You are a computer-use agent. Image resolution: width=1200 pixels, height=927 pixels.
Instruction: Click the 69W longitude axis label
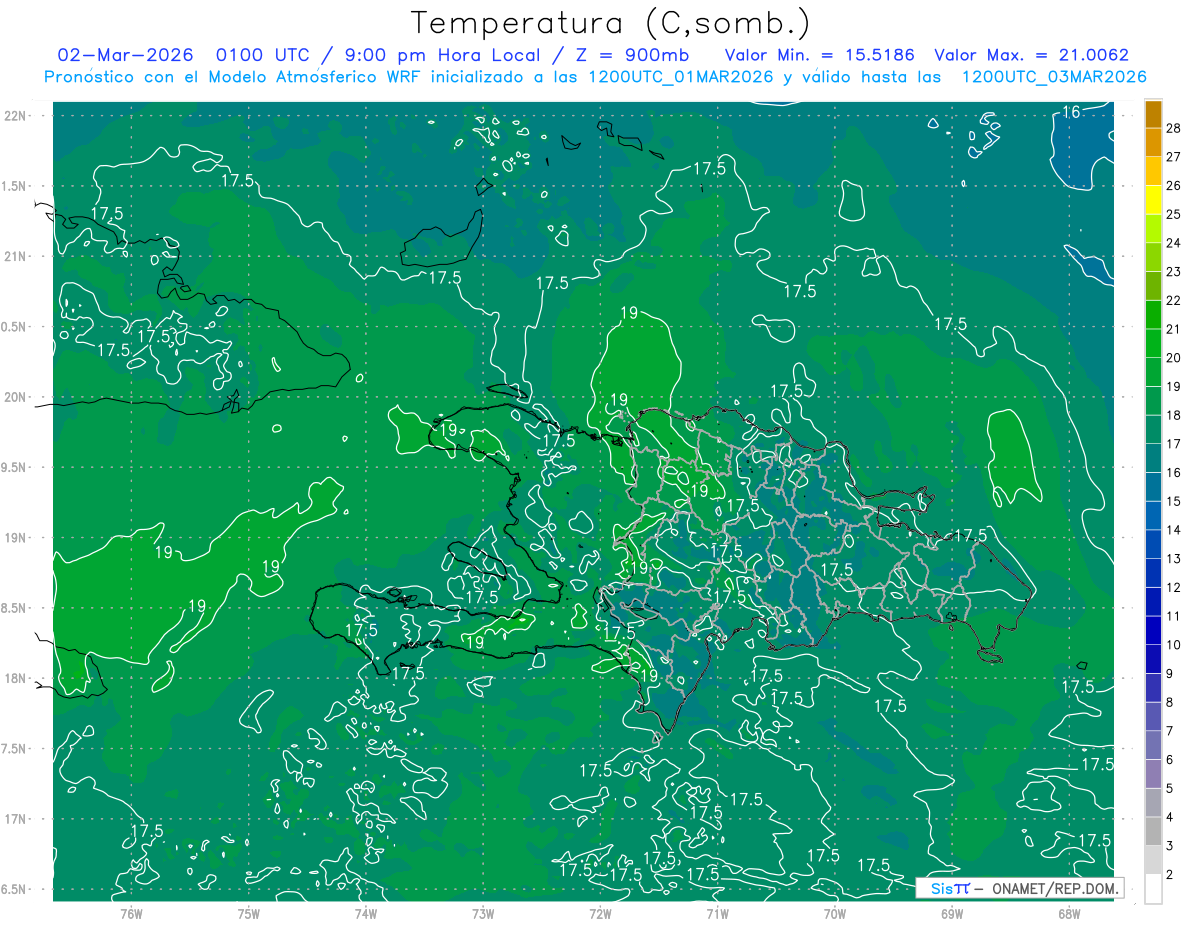(952, 914)
